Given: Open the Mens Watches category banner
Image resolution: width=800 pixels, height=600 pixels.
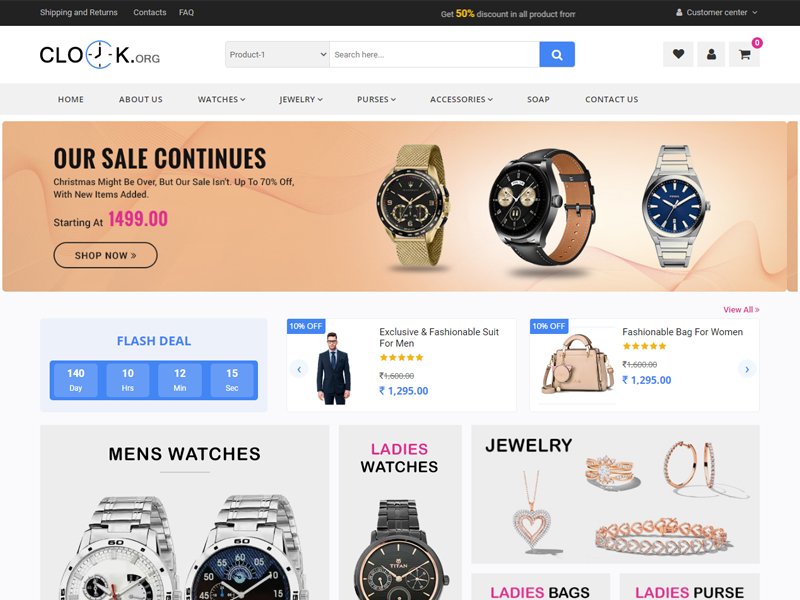Looking at the screenshot, I should click(185, 512).
